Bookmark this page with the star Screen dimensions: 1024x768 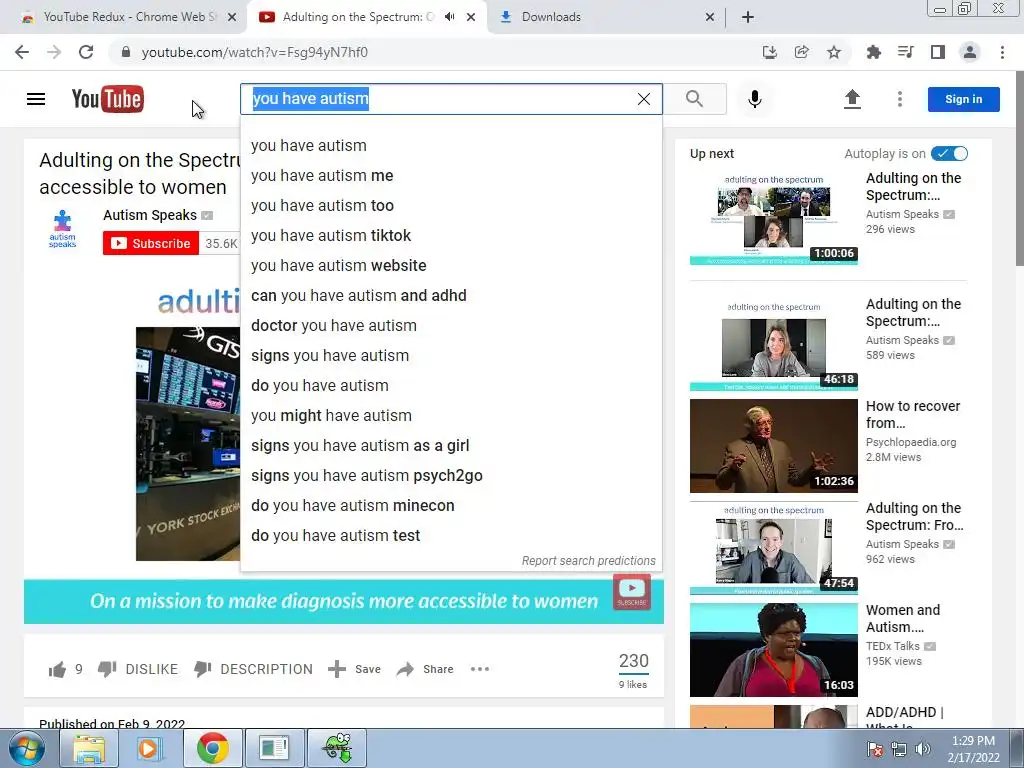click(834, 52)
